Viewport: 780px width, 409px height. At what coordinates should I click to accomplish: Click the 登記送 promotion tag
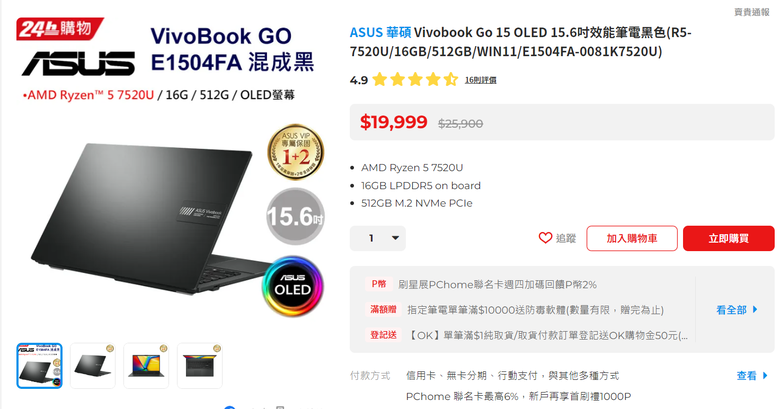383,335
